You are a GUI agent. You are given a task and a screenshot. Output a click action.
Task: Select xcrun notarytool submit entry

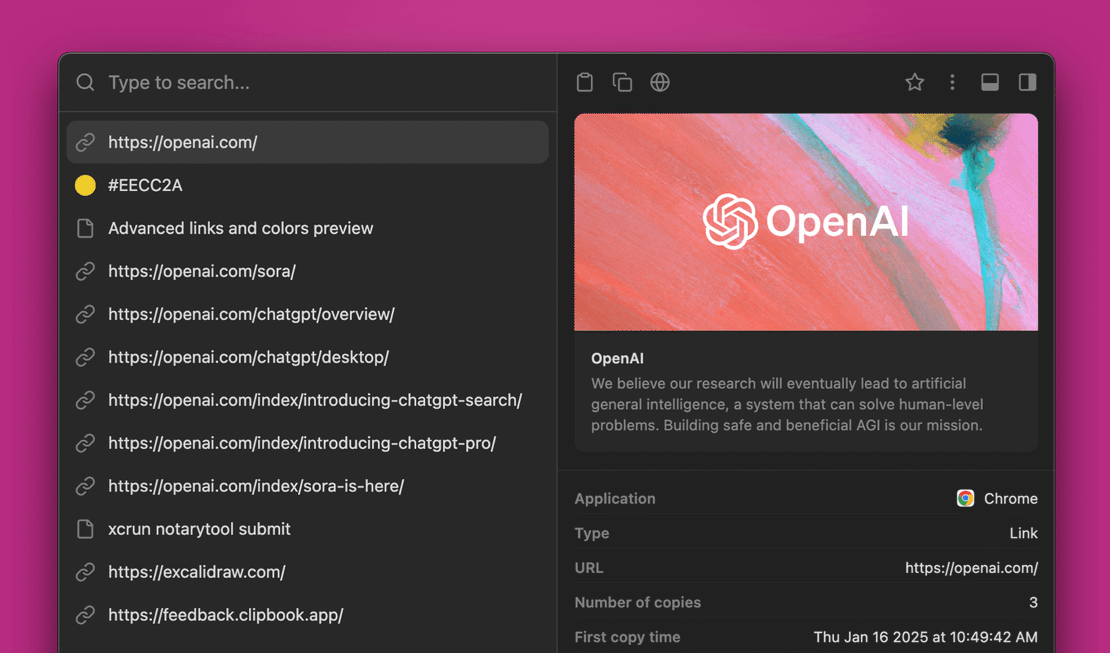coord(307,529)
